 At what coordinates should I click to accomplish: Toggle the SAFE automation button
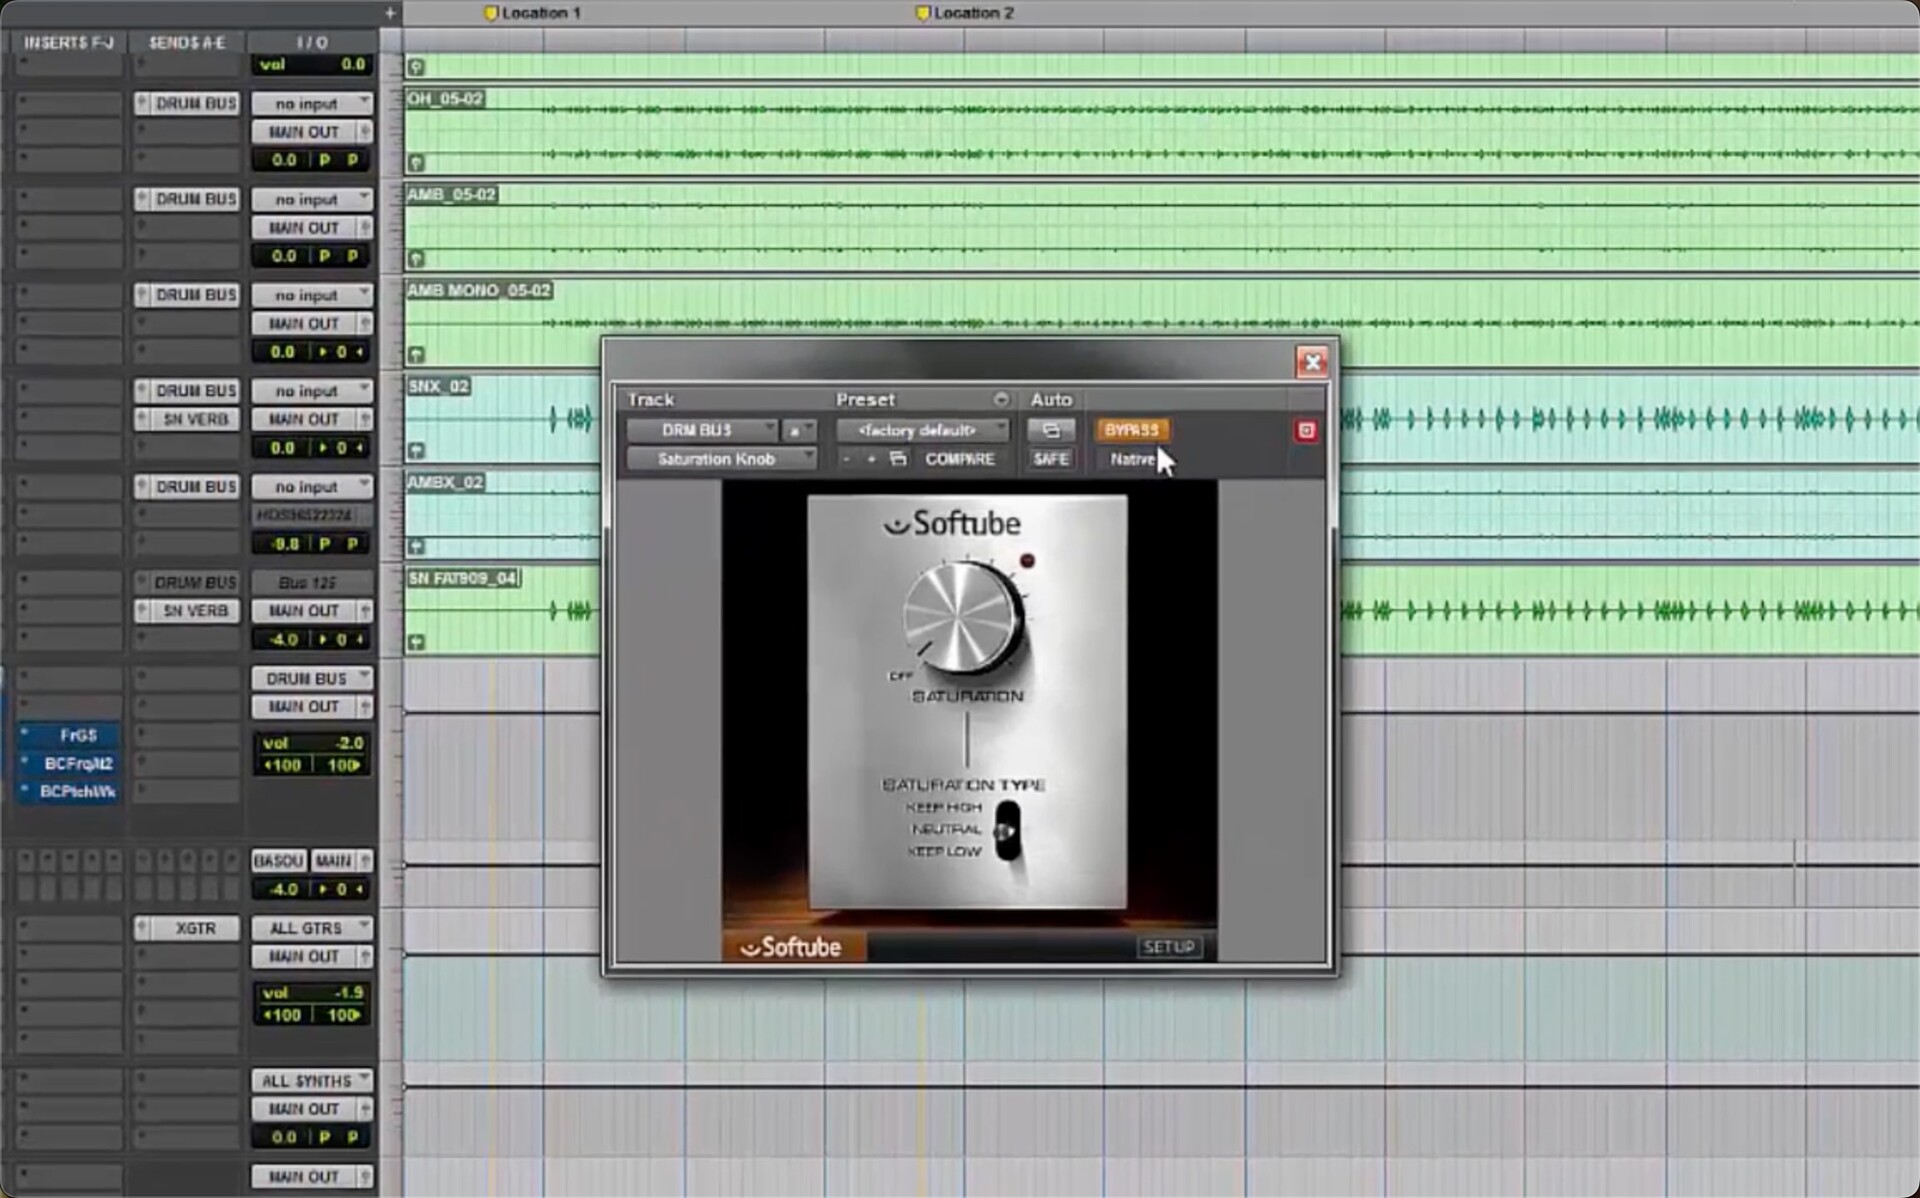point(1050,459)
